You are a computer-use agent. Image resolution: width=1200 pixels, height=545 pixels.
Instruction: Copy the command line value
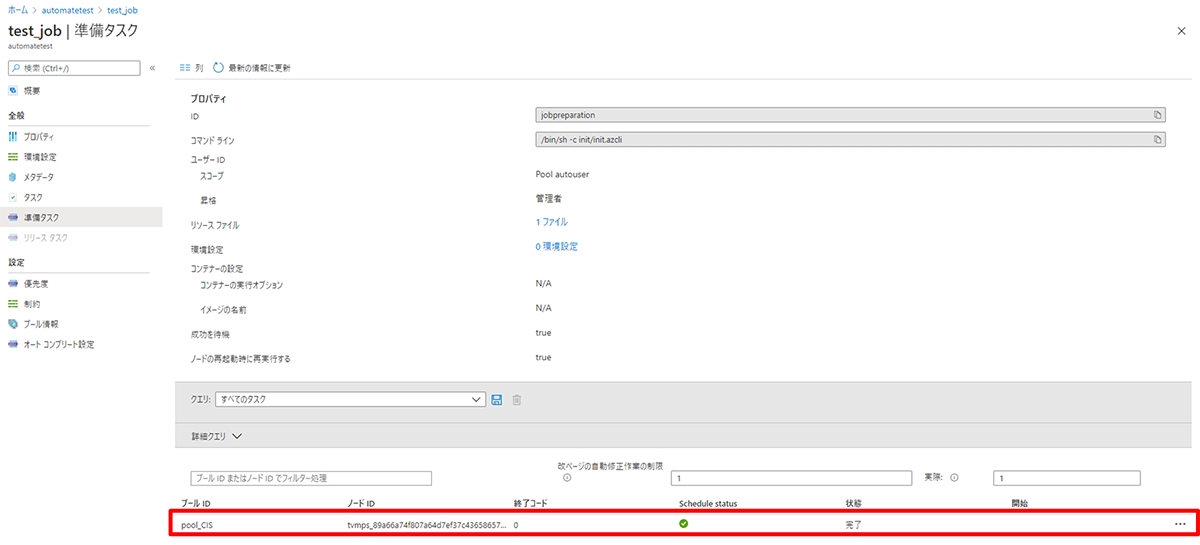1157,139
